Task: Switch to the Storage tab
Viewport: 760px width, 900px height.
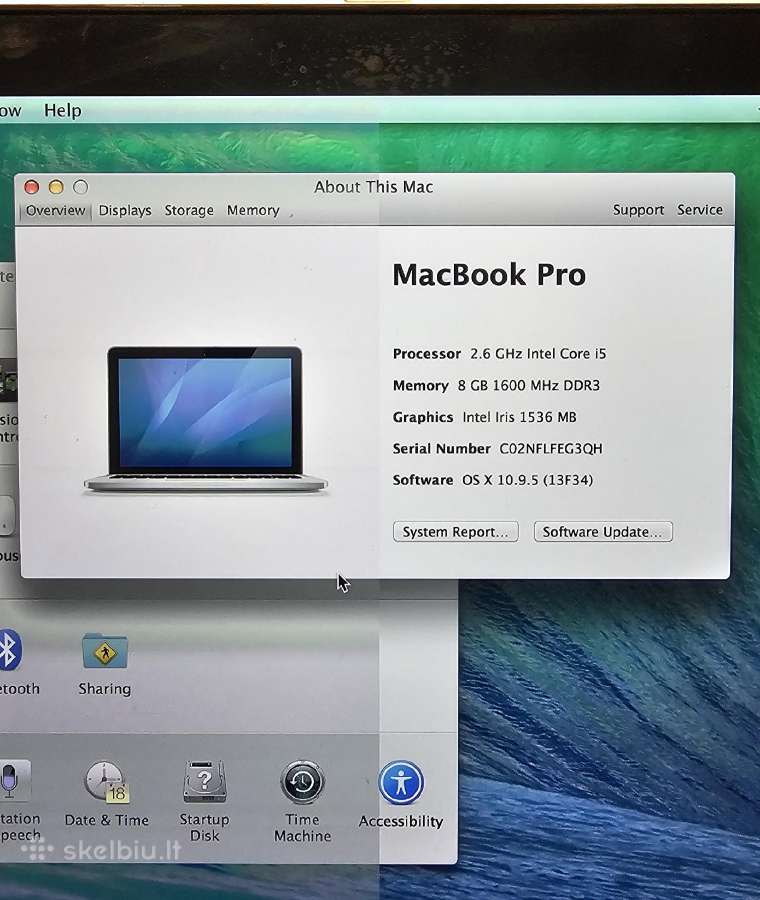Action: [x=189, y=211]
